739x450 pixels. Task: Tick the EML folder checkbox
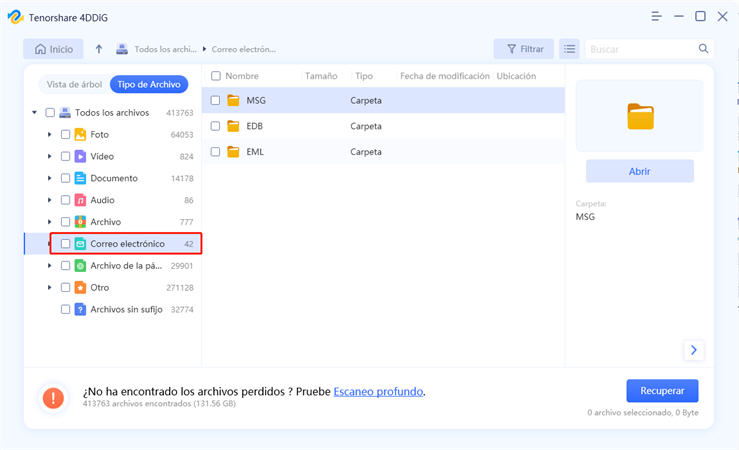(x=215, y=152)
